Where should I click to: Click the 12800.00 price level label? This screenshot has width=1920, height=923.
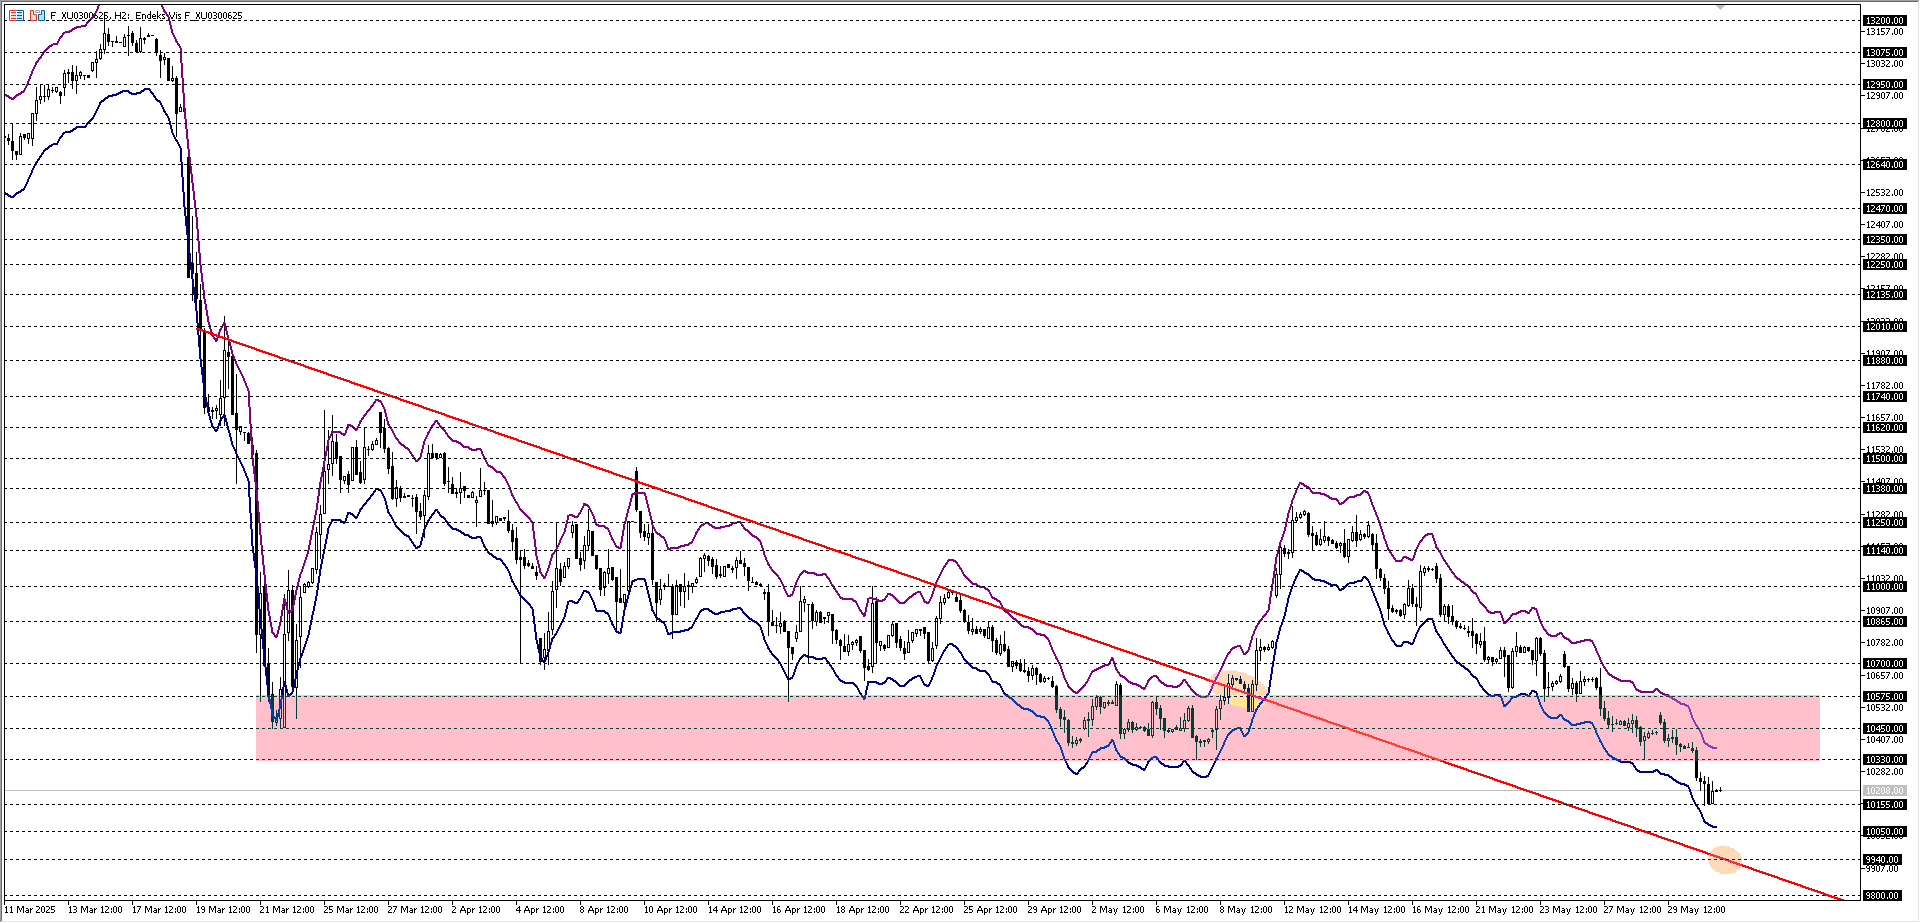pyautogui.click(x=1885, y=124)
